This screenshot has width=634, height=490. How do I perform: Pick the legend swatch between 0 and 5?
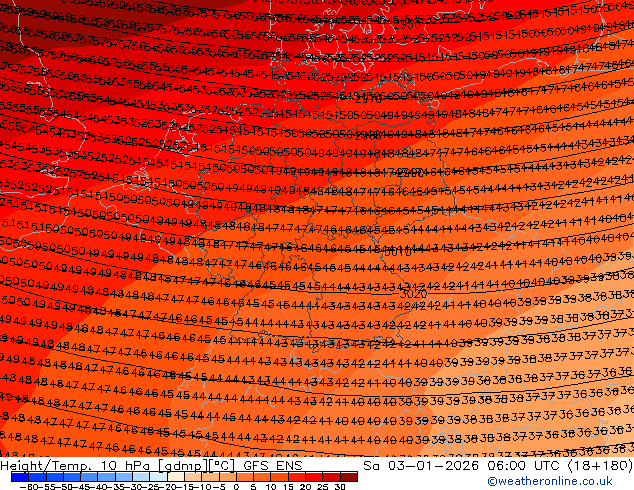(x=245, y=477)
